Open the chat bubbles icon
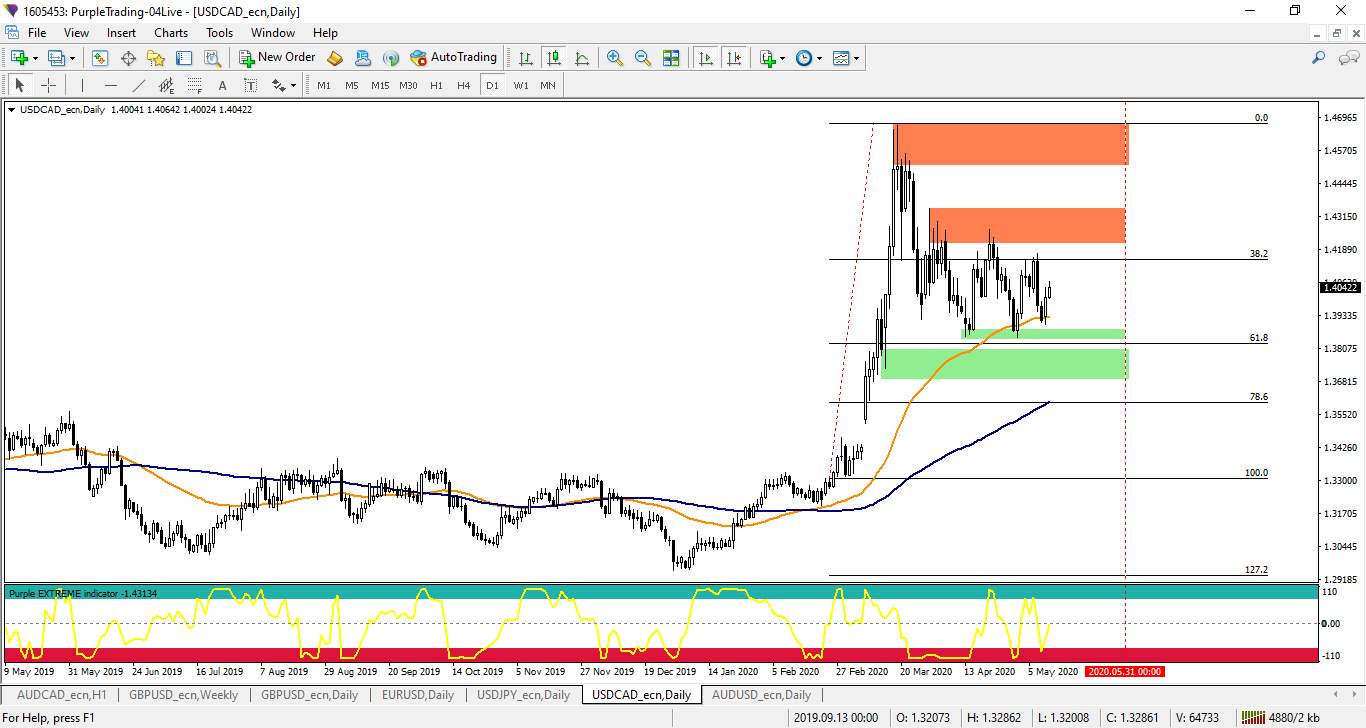Screen dimensions: 1366x728 (1348, 58)
